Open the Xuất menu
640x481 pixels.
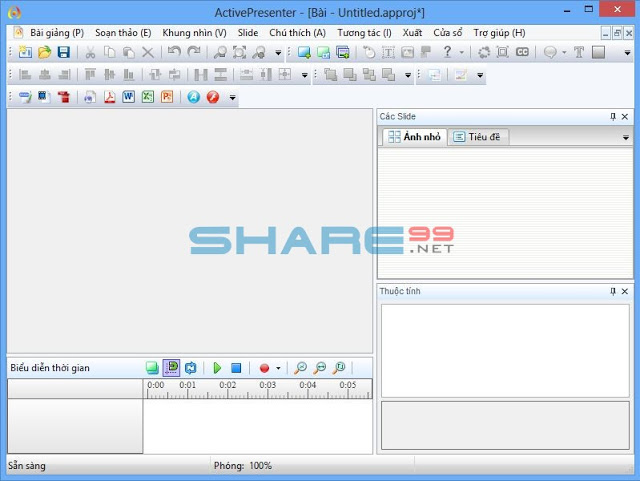pos(412,33)
